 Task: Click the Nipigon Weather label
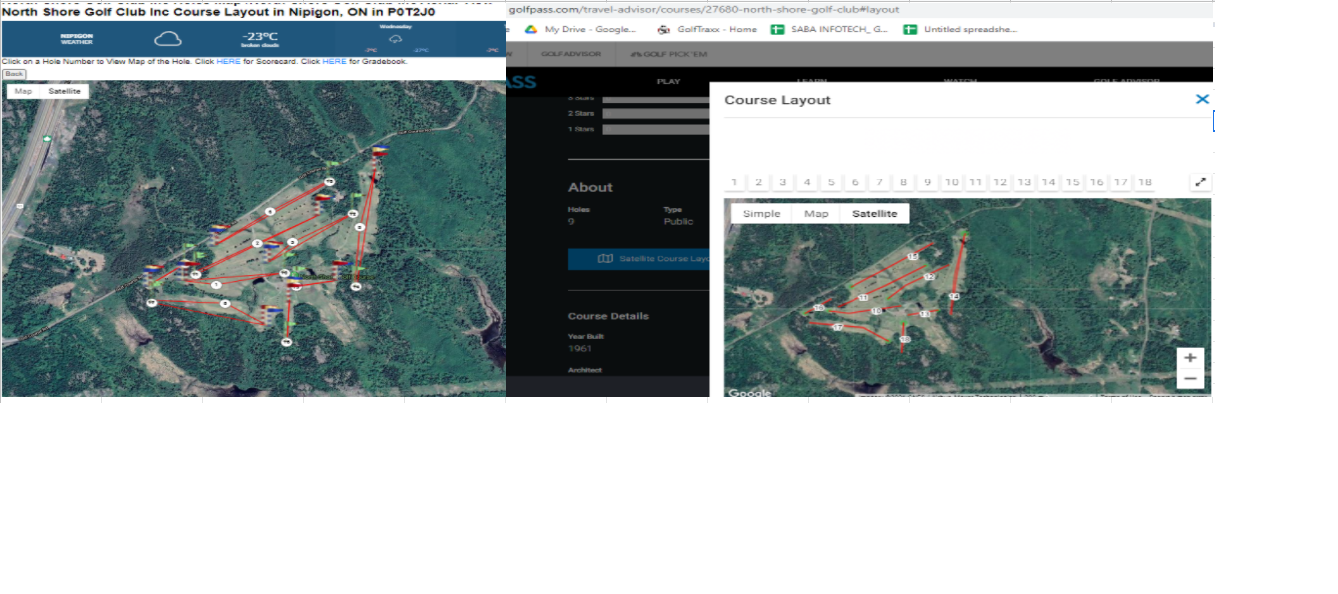pos(77,38)
